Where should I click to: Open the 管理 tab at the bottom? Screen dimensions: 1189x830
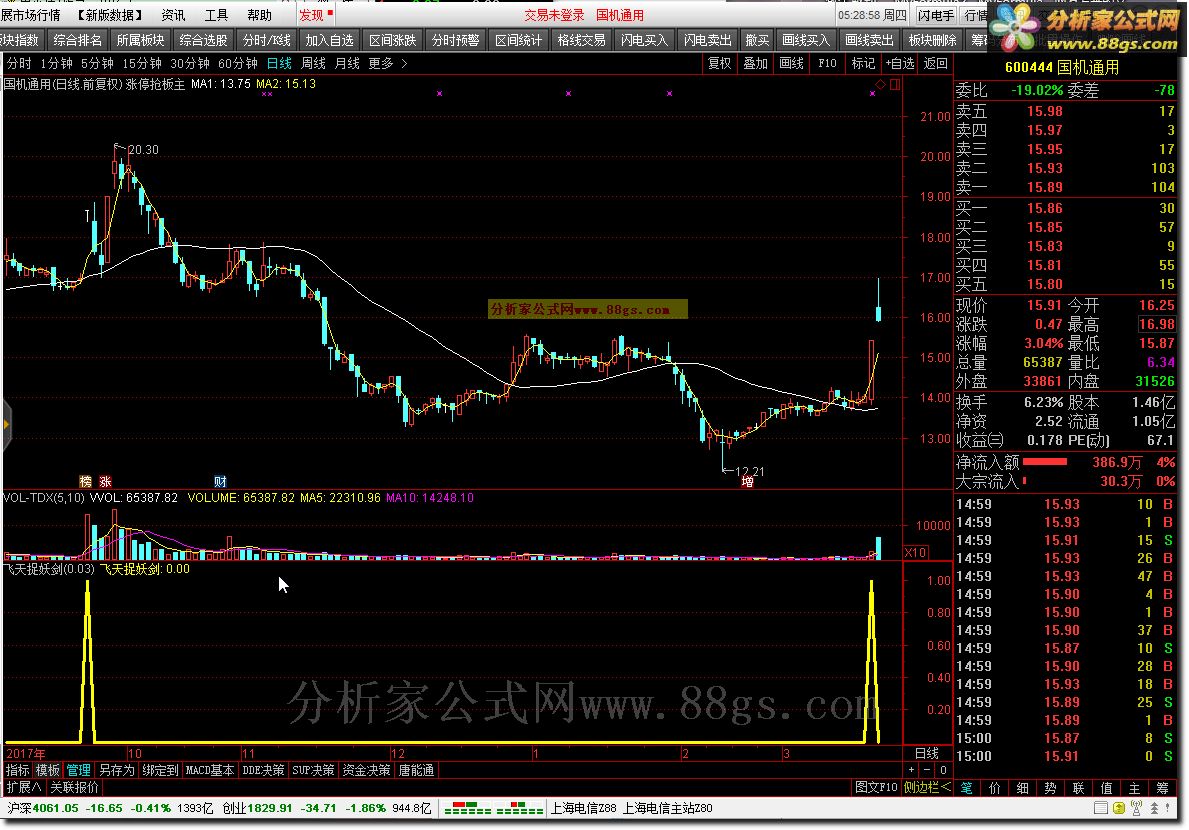pos(79,770)
